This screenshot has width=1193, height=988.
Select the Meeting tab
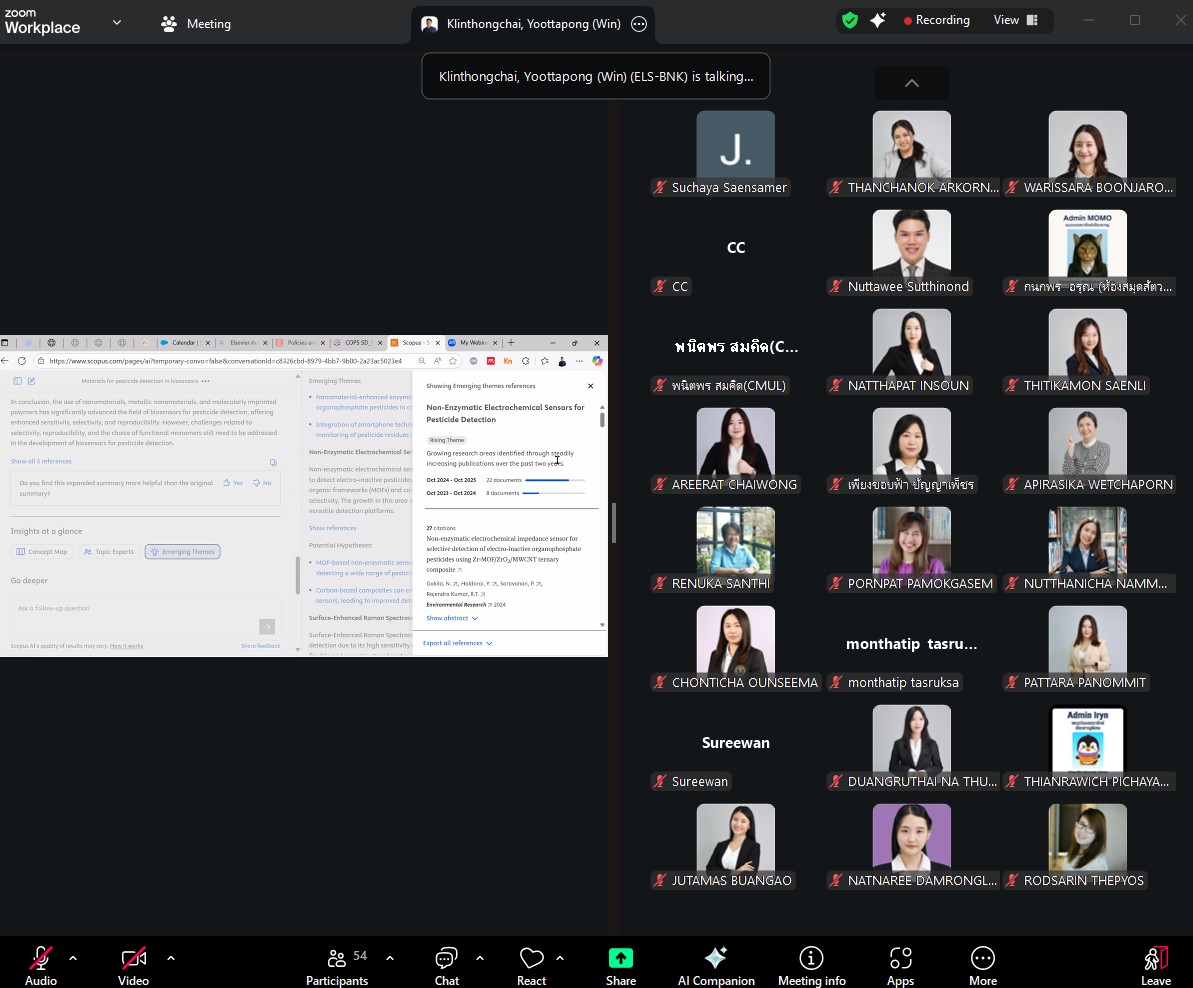pos(196,24)
